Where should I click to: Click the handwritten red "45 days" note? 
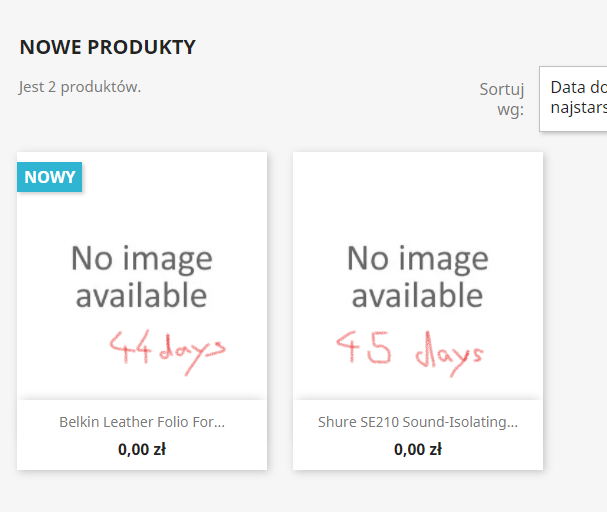pyautogui.click(x=409, y=350)
